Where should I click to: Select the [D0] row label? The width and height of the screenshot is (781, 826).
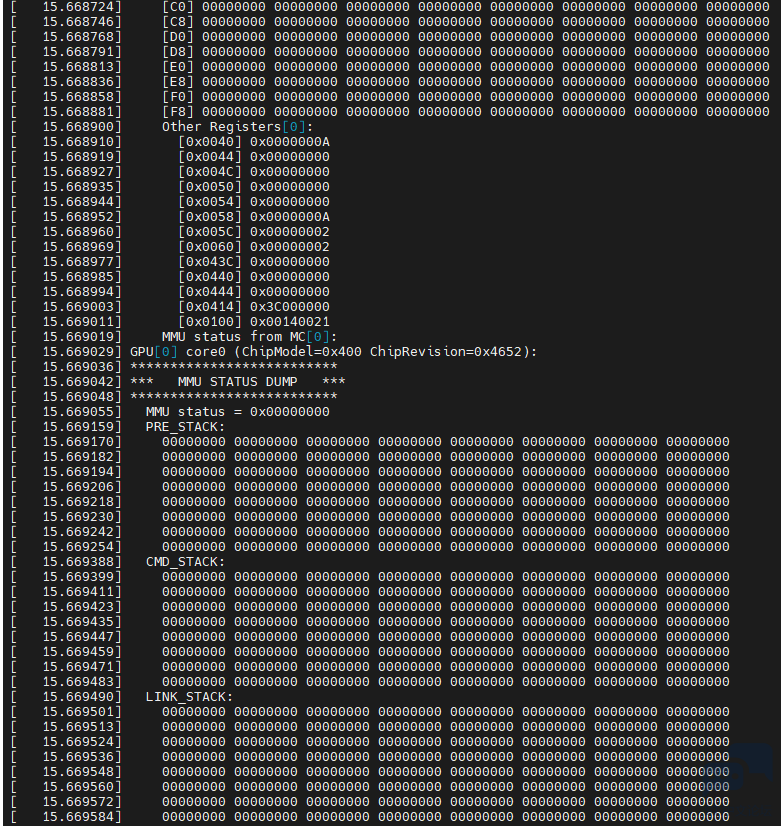coord(178,37)
